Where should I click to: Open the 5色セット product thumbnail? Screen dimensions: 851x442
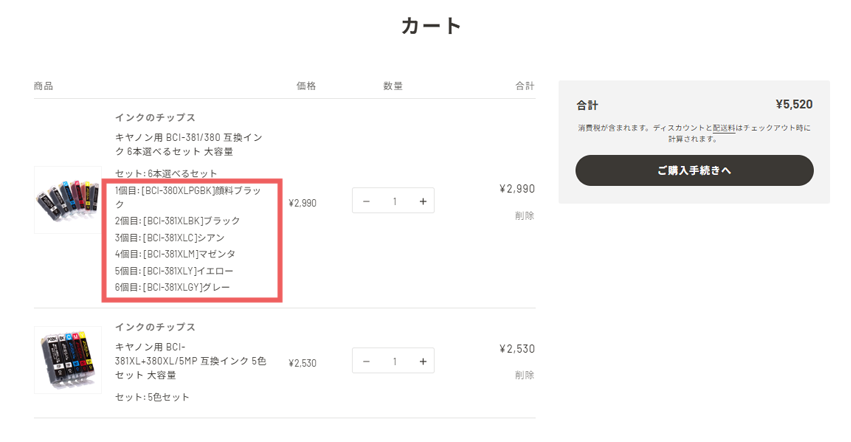68,359
